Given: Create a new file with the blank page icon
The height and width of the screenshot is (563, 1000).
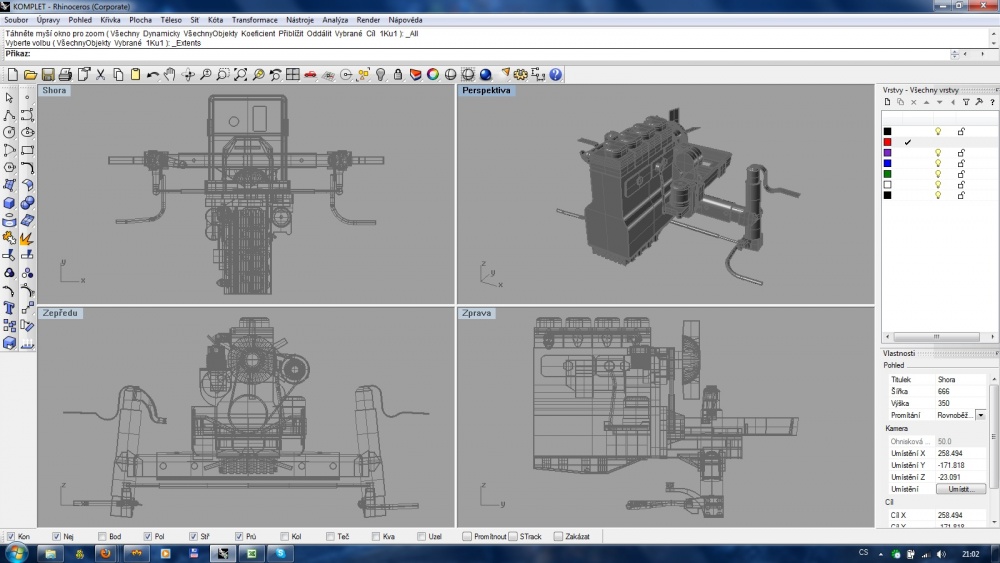Looking at the screenshot, I should coord(13,75).
